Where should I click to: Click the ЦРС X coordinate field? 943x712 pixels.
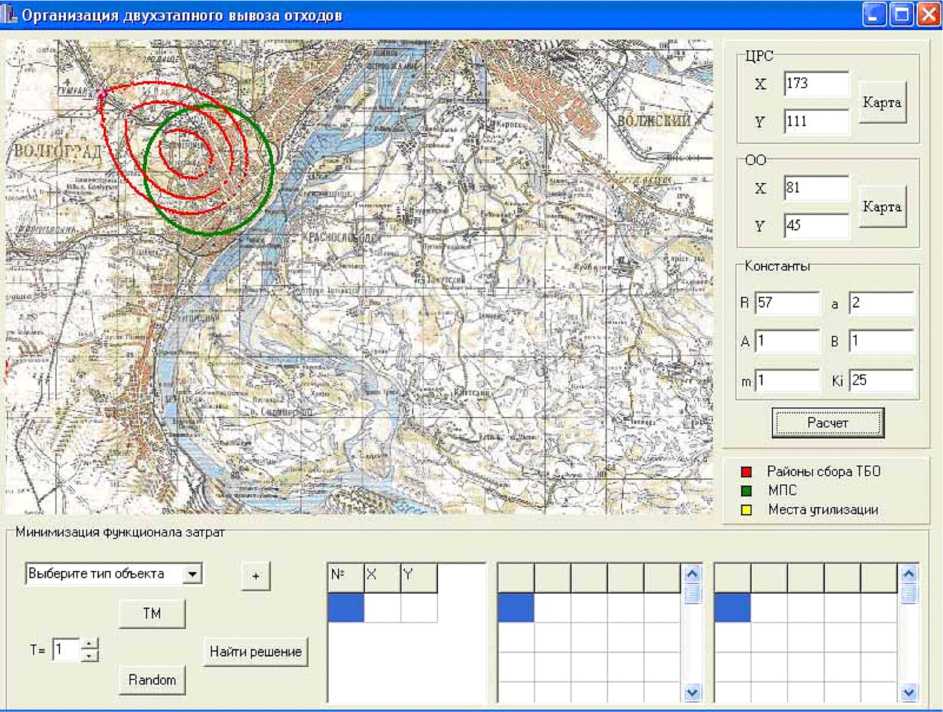point(816,84)
